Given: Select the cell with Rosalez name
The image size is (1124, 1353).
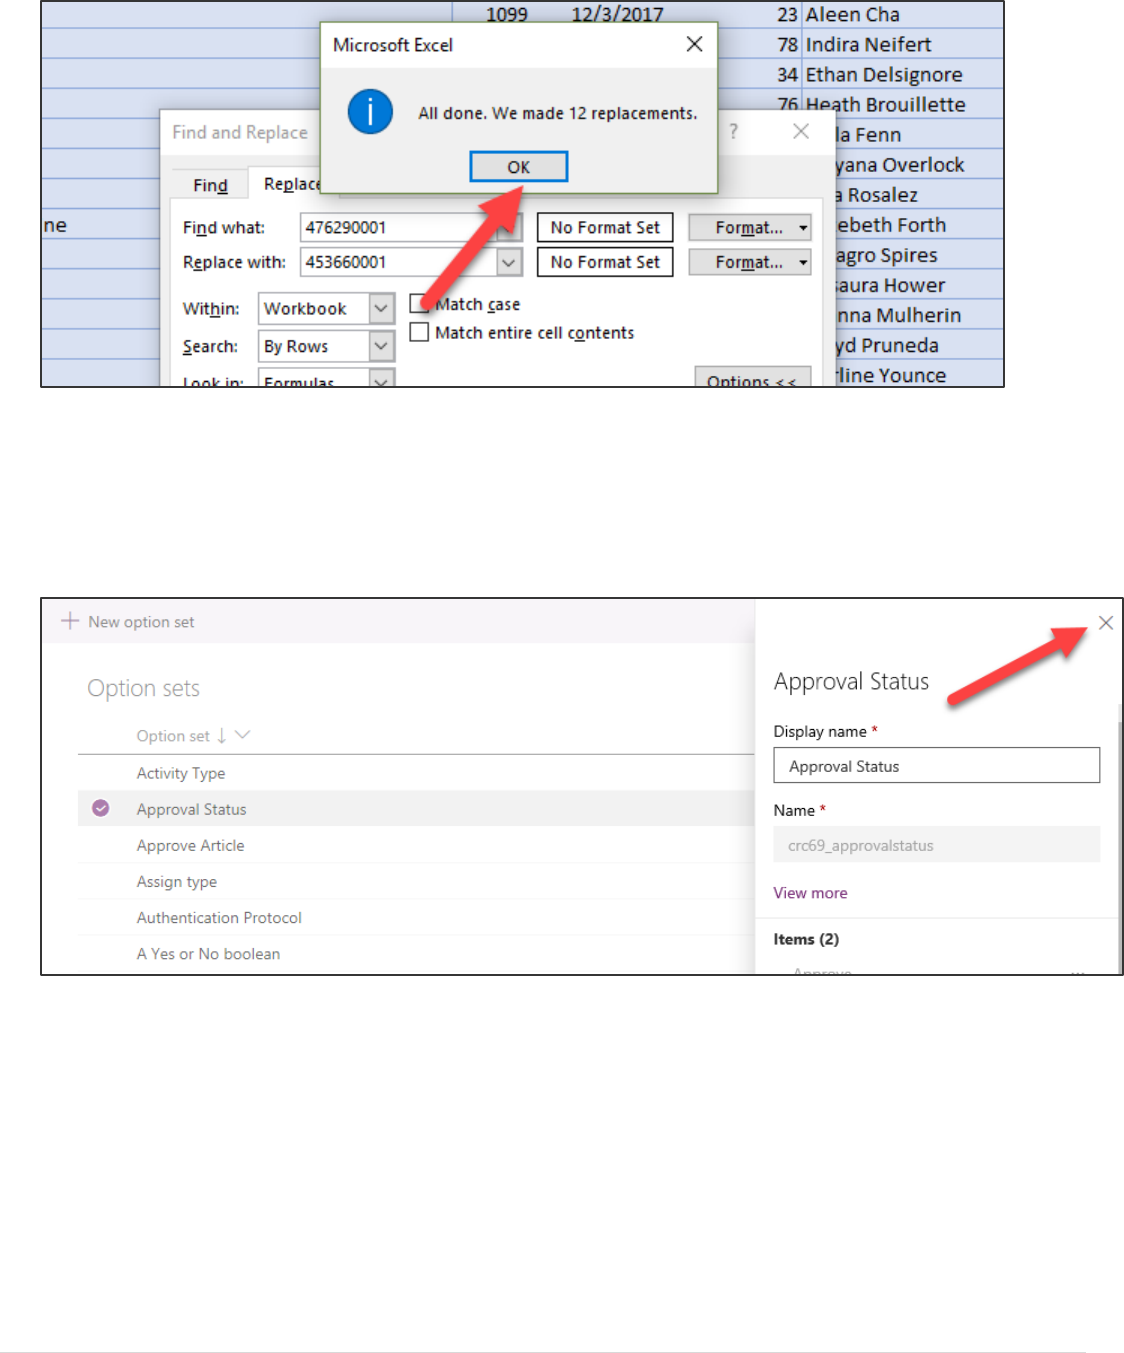Looking at the screenshot, I should [919, 195].
